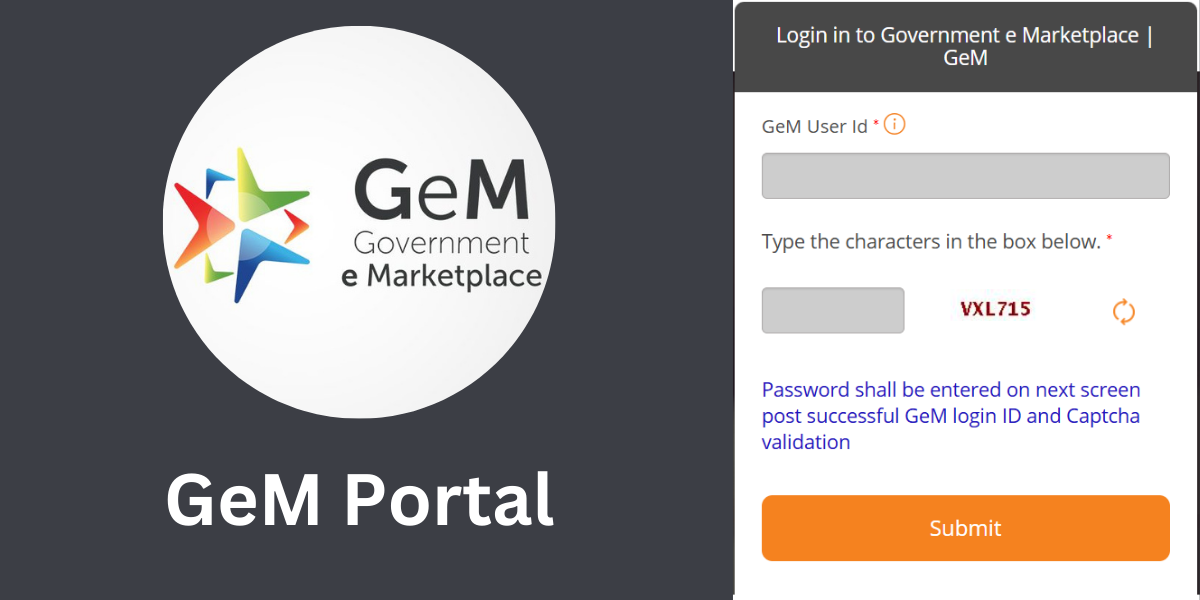The image size is (1200, 600).
Task: Focus the GeM User Id text field
Action: coord(965,176)
